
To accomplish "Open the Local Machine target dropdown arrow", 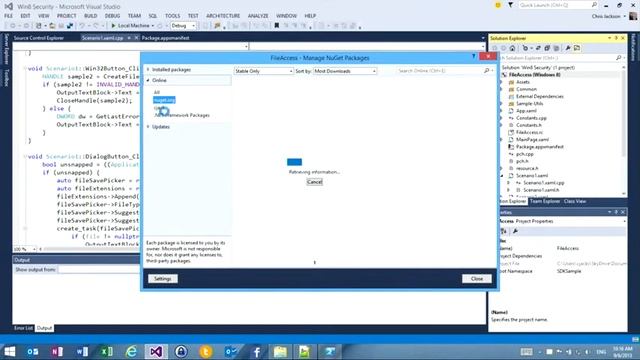I will (x=153, y=26).
